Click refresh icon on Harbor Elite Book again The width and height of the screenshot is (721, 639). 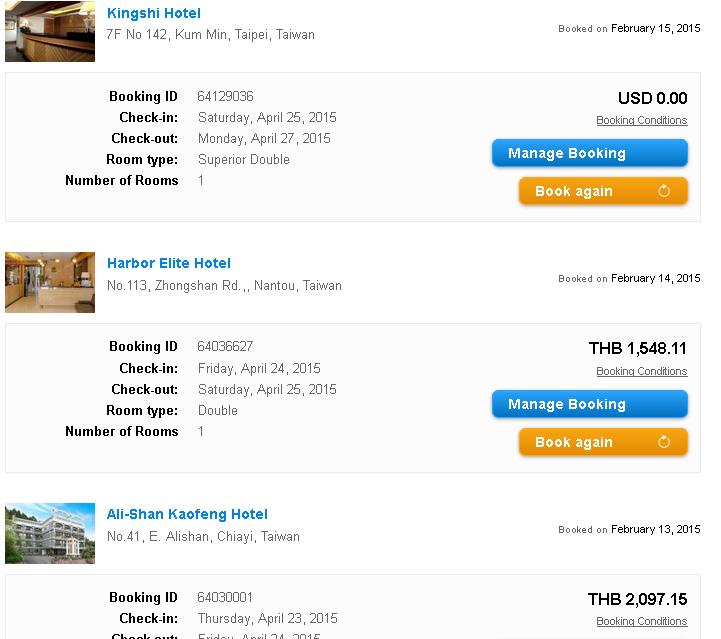(x=664, y=442)
